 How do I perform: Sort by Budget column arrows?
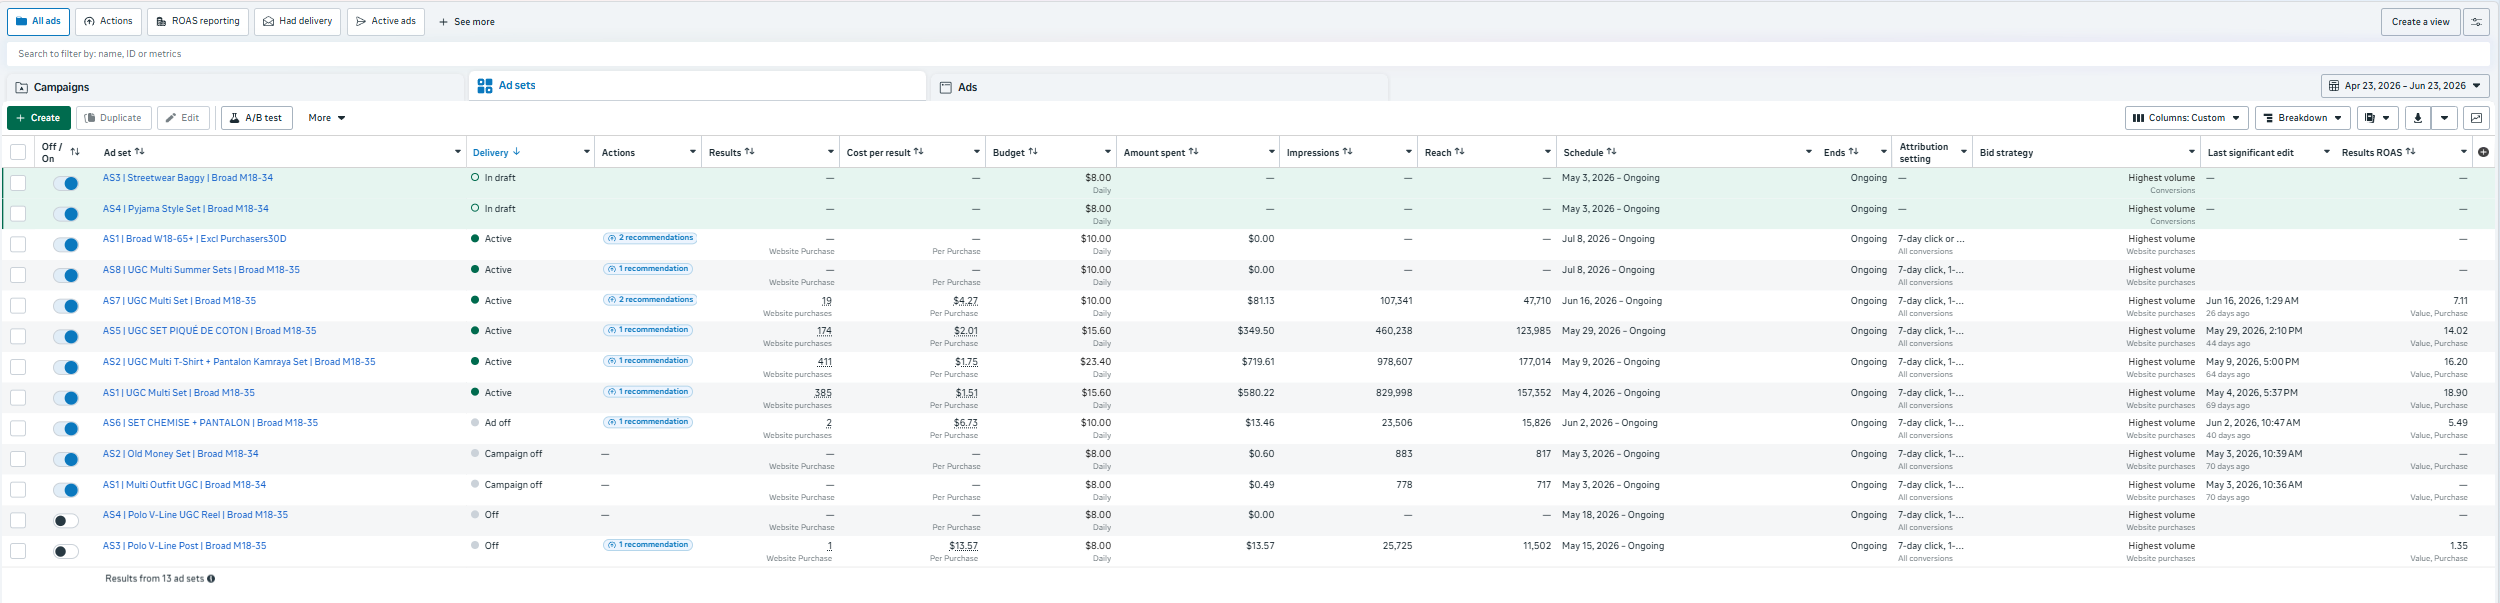pos(1033,152)
